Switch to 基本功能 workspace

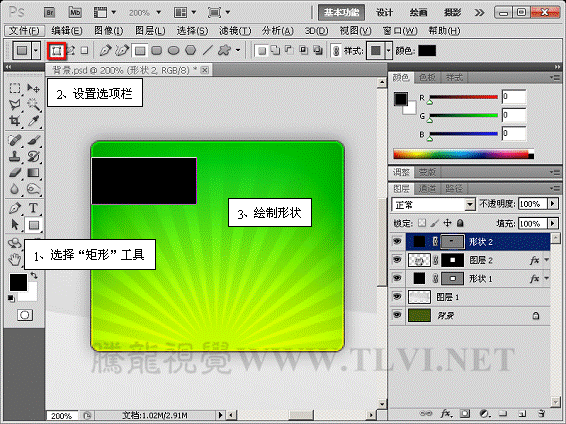click(341, 13)
